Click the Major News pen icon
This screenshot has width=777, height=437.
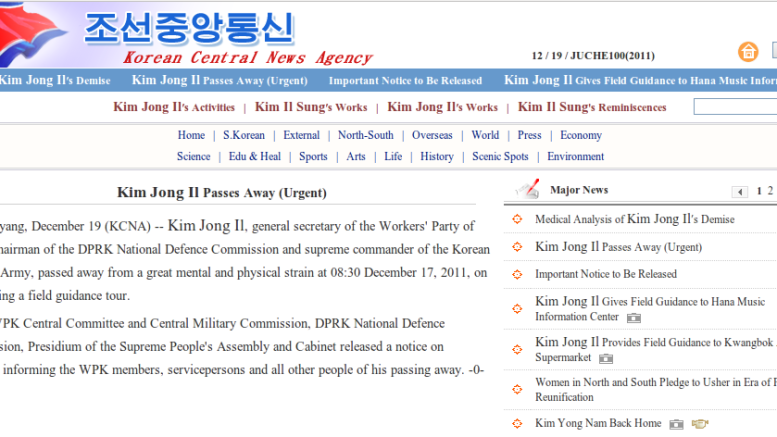pyautogui.click(x=527, y=190)
